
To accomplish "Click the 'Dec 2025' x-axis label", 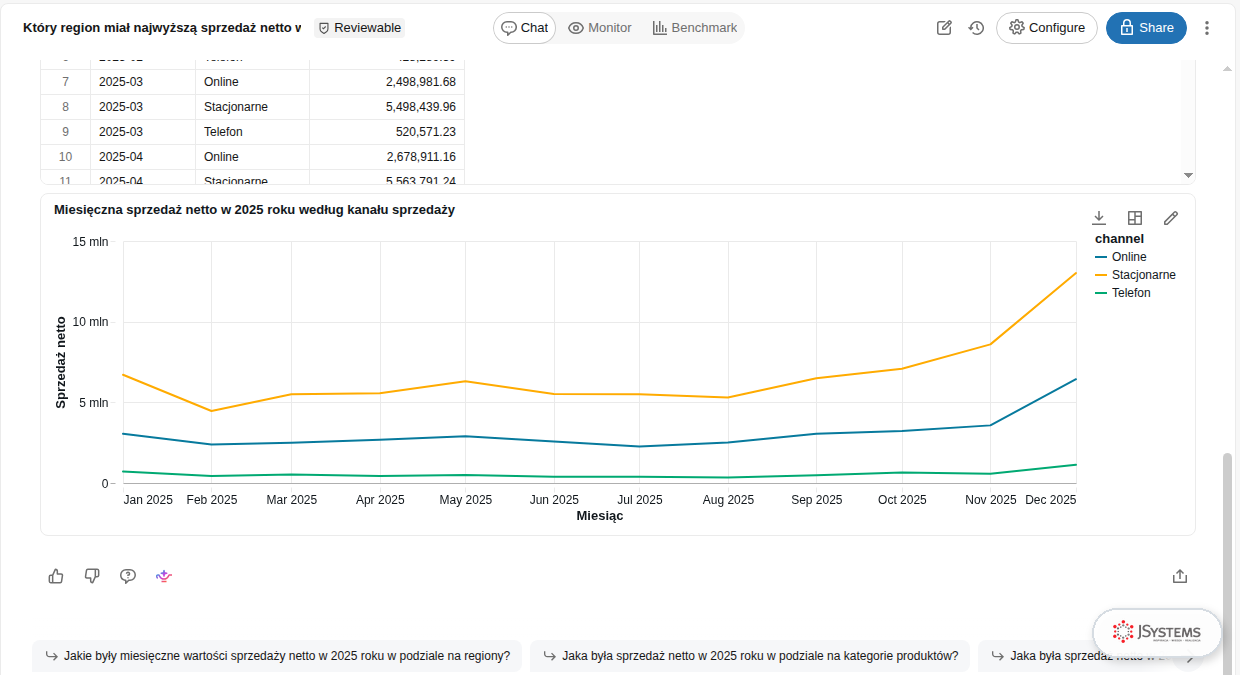I will (x=1051, y=500).
